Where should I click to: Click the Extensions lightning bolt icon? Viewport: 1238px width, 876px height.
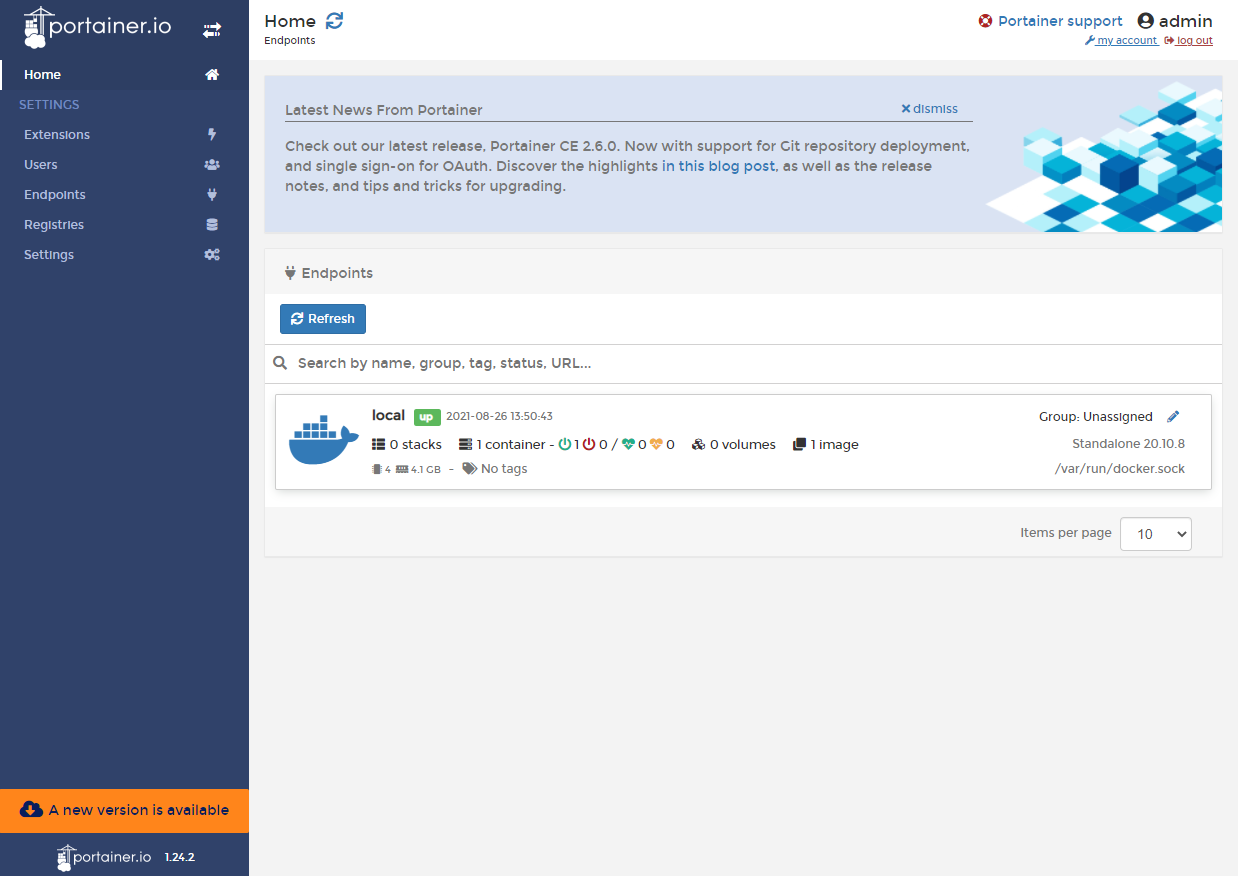(x=212, y=135)
